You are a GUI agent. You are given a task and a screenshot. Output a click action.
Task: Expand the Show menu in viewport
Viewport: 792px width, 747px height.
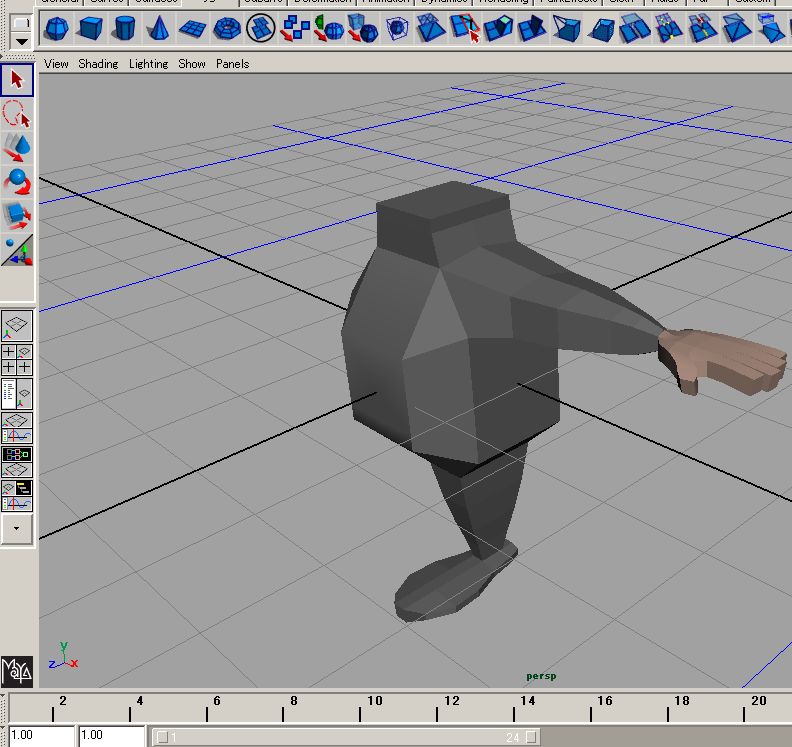click(x=192, y=64)
